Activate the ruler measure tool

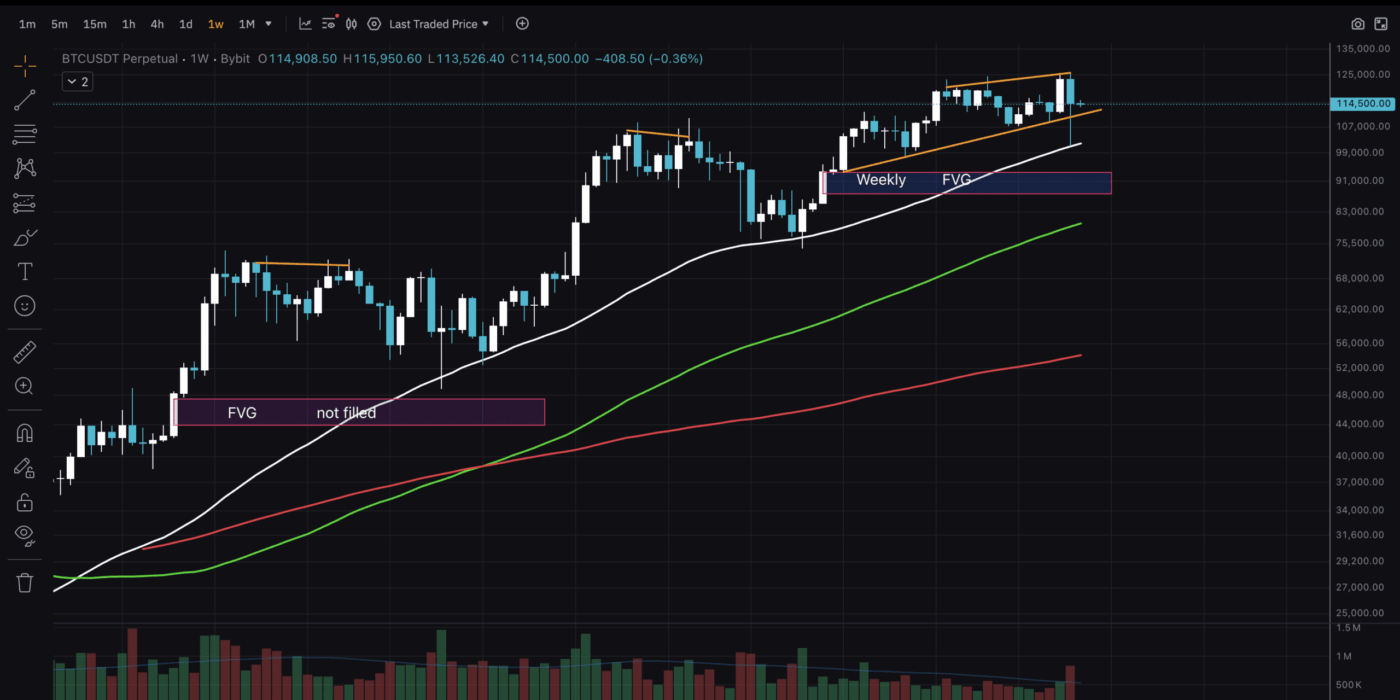pos(25,351)
